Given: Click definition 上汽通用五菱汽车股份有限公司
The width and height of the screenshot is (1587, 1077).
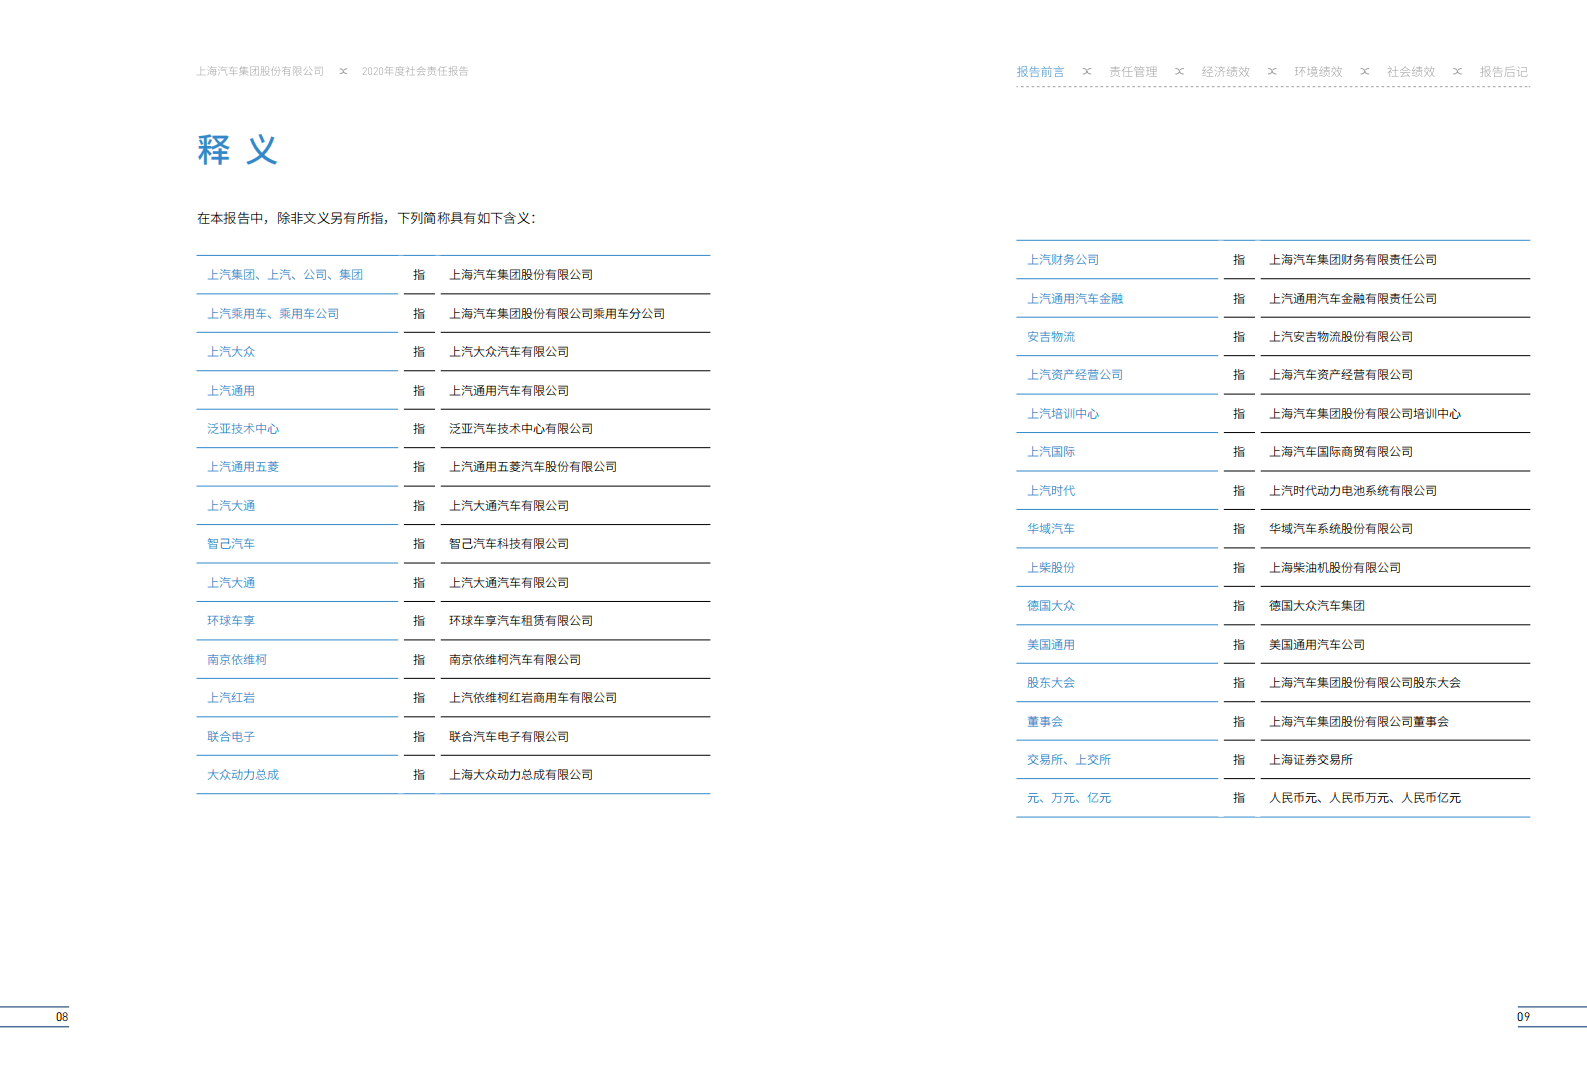Looking at the screenshot, I should pyautogui.click(x=533, y=467).
